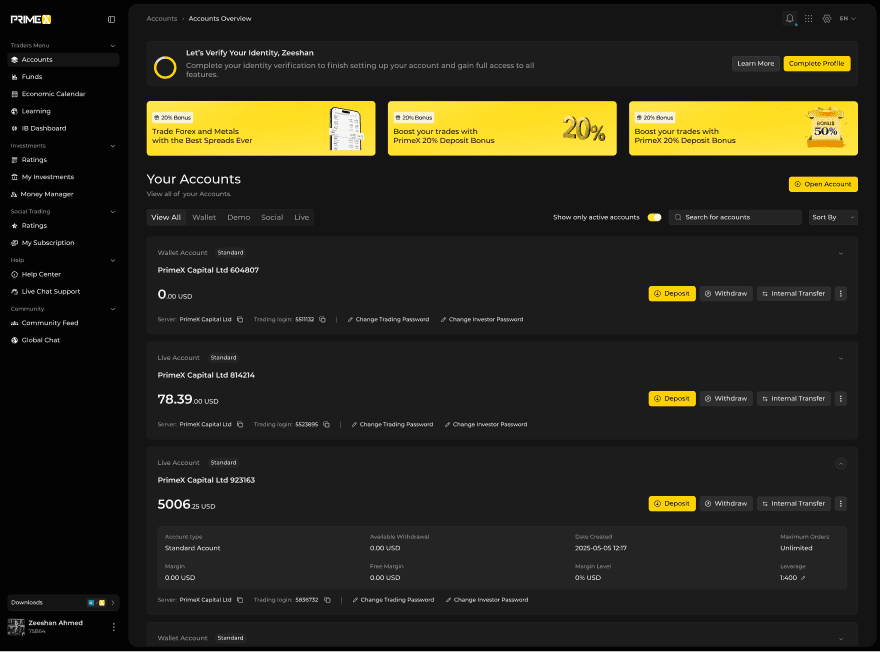Screen dimensions: 880x652
Task: Collapse the Community section
Action: [x=113, y=309]
